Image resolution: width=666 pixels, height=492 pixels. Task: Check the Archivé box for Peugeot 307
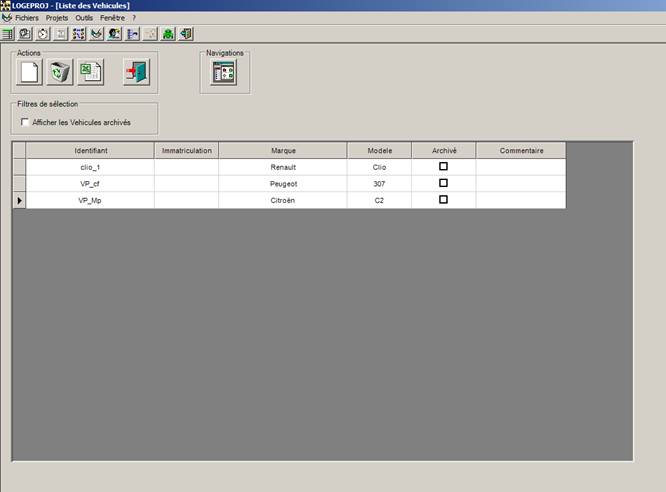[443, 184]
